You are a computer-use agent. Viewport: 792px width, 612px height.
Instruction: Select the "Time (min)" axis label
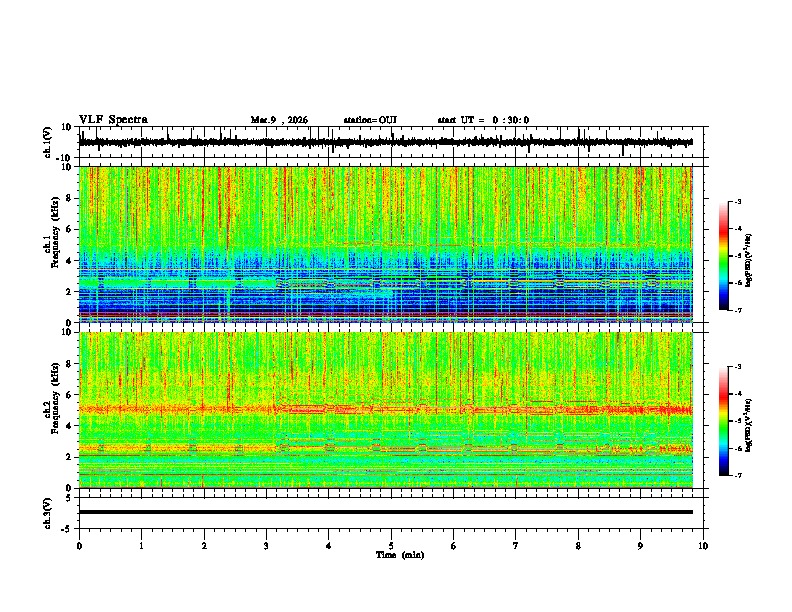[400, 555]
